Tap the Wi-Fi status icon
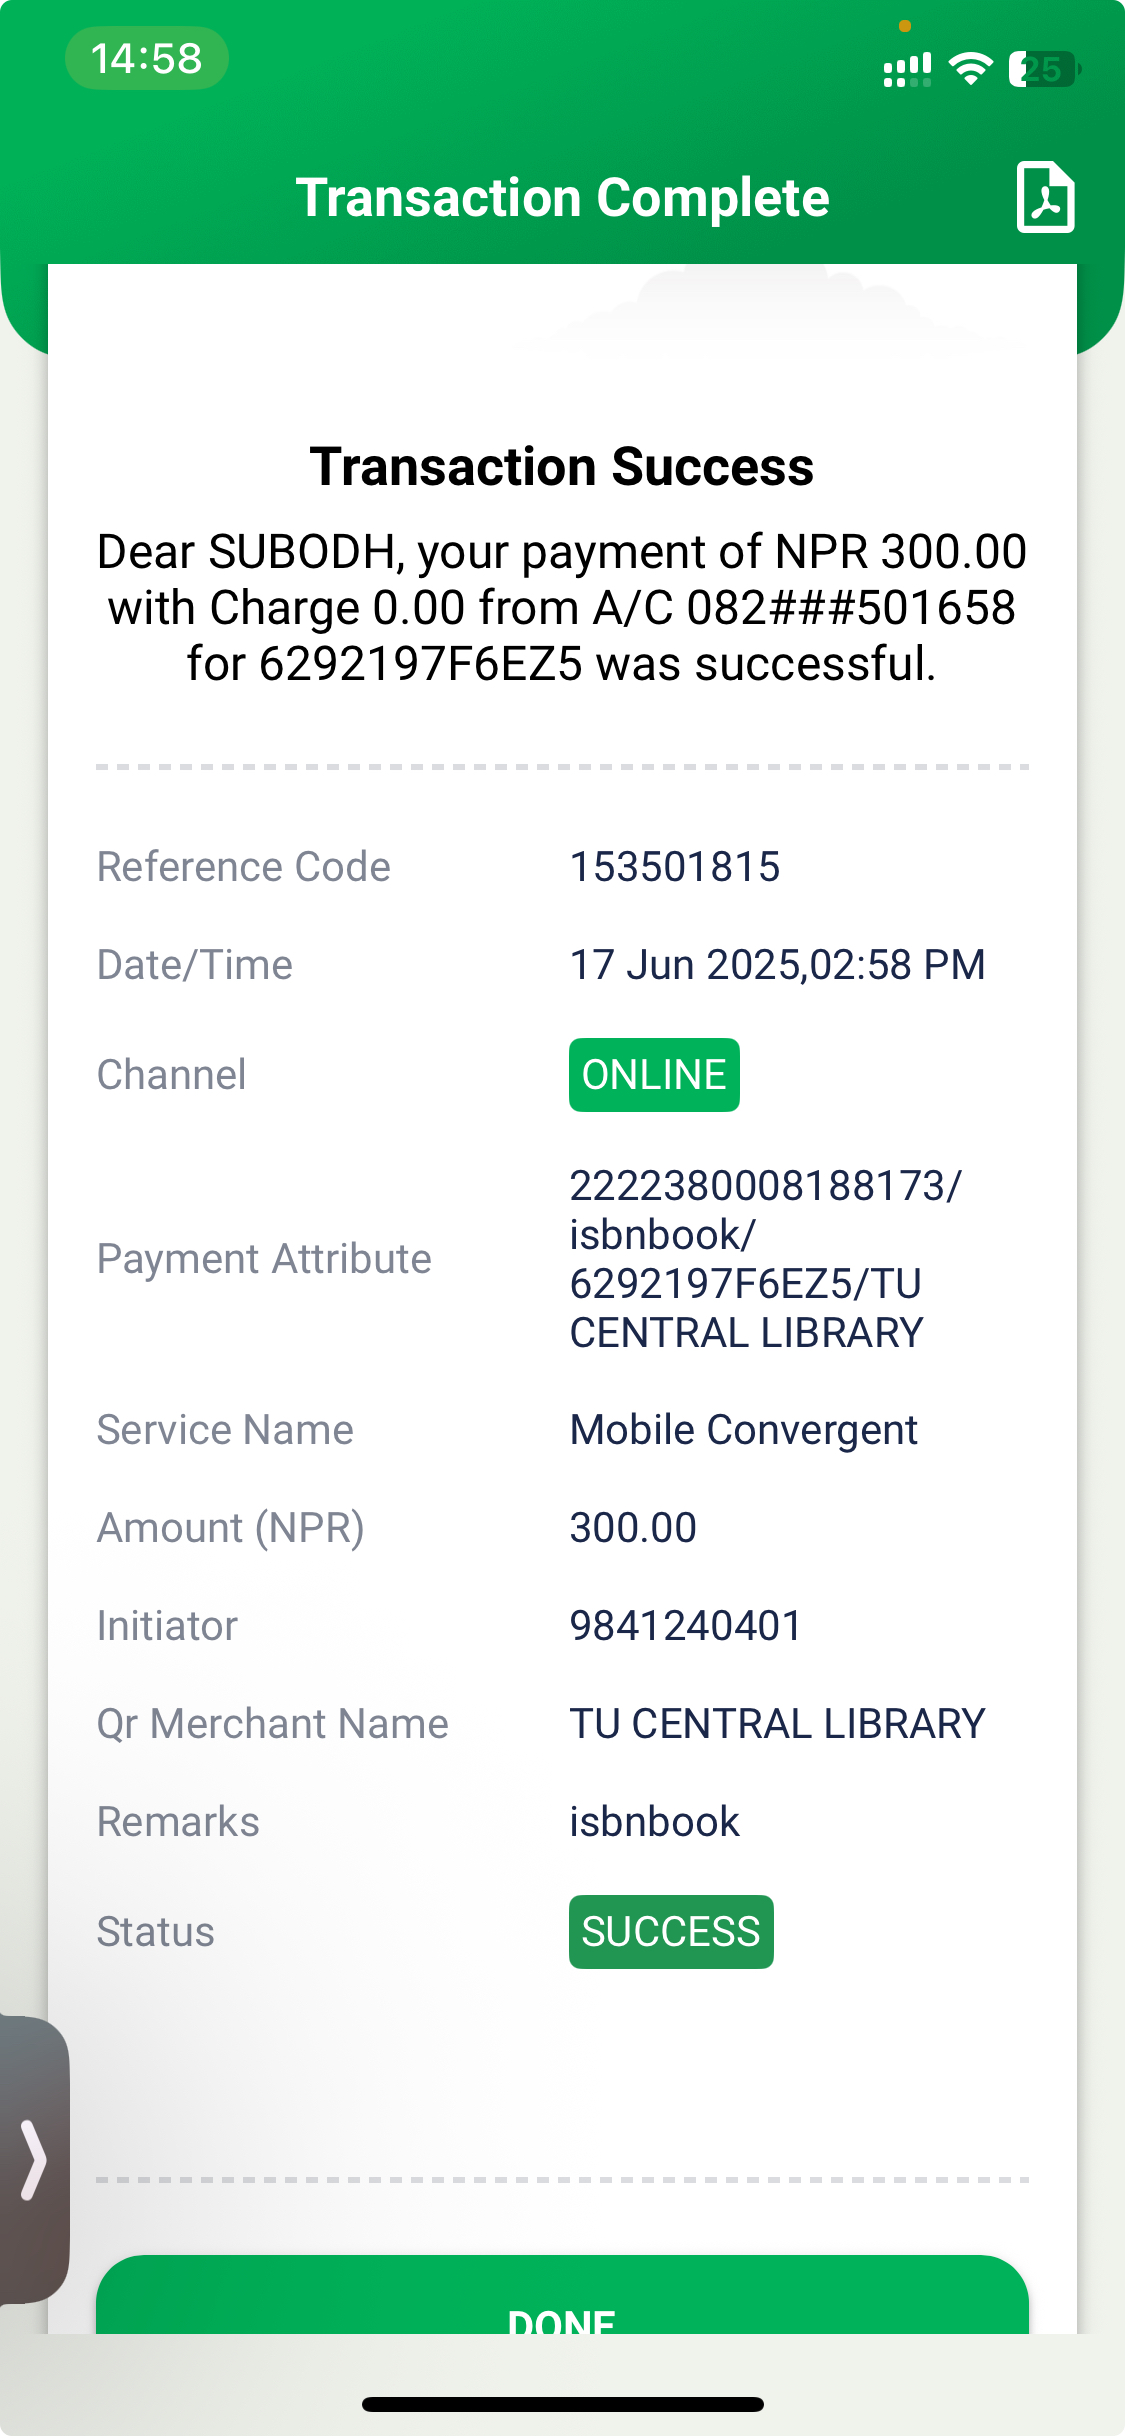 (x=969, y=68)
